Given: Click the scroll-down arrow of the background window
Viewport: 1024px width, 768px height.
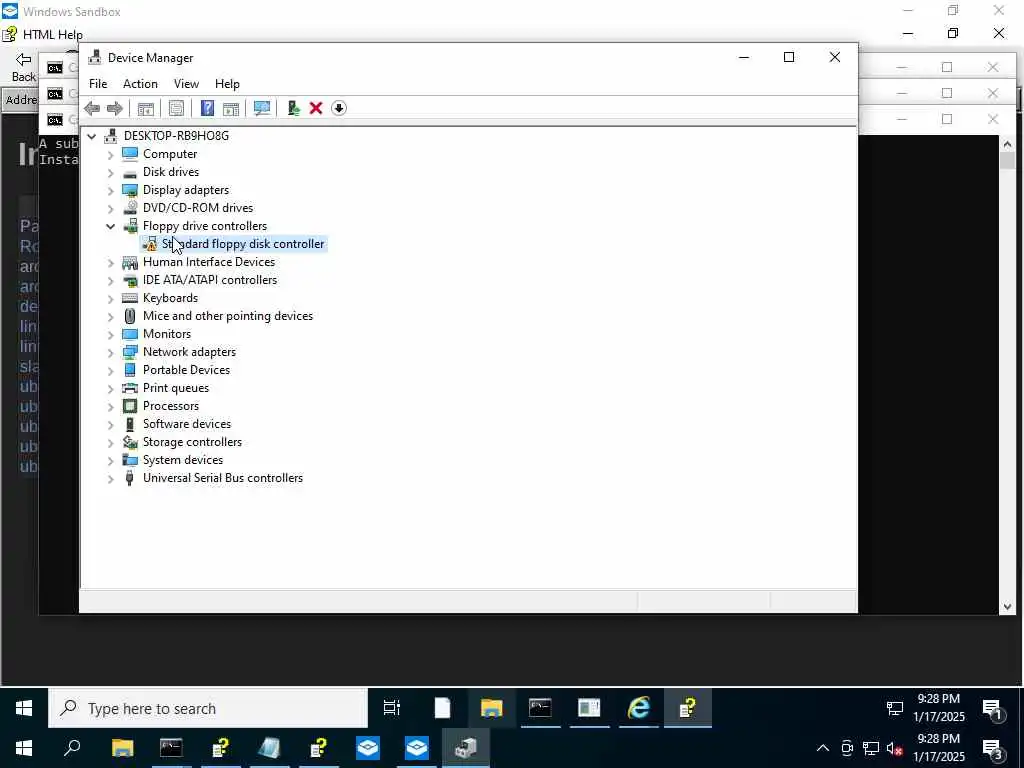Looking at the screenshot, I should point(1007,607).
